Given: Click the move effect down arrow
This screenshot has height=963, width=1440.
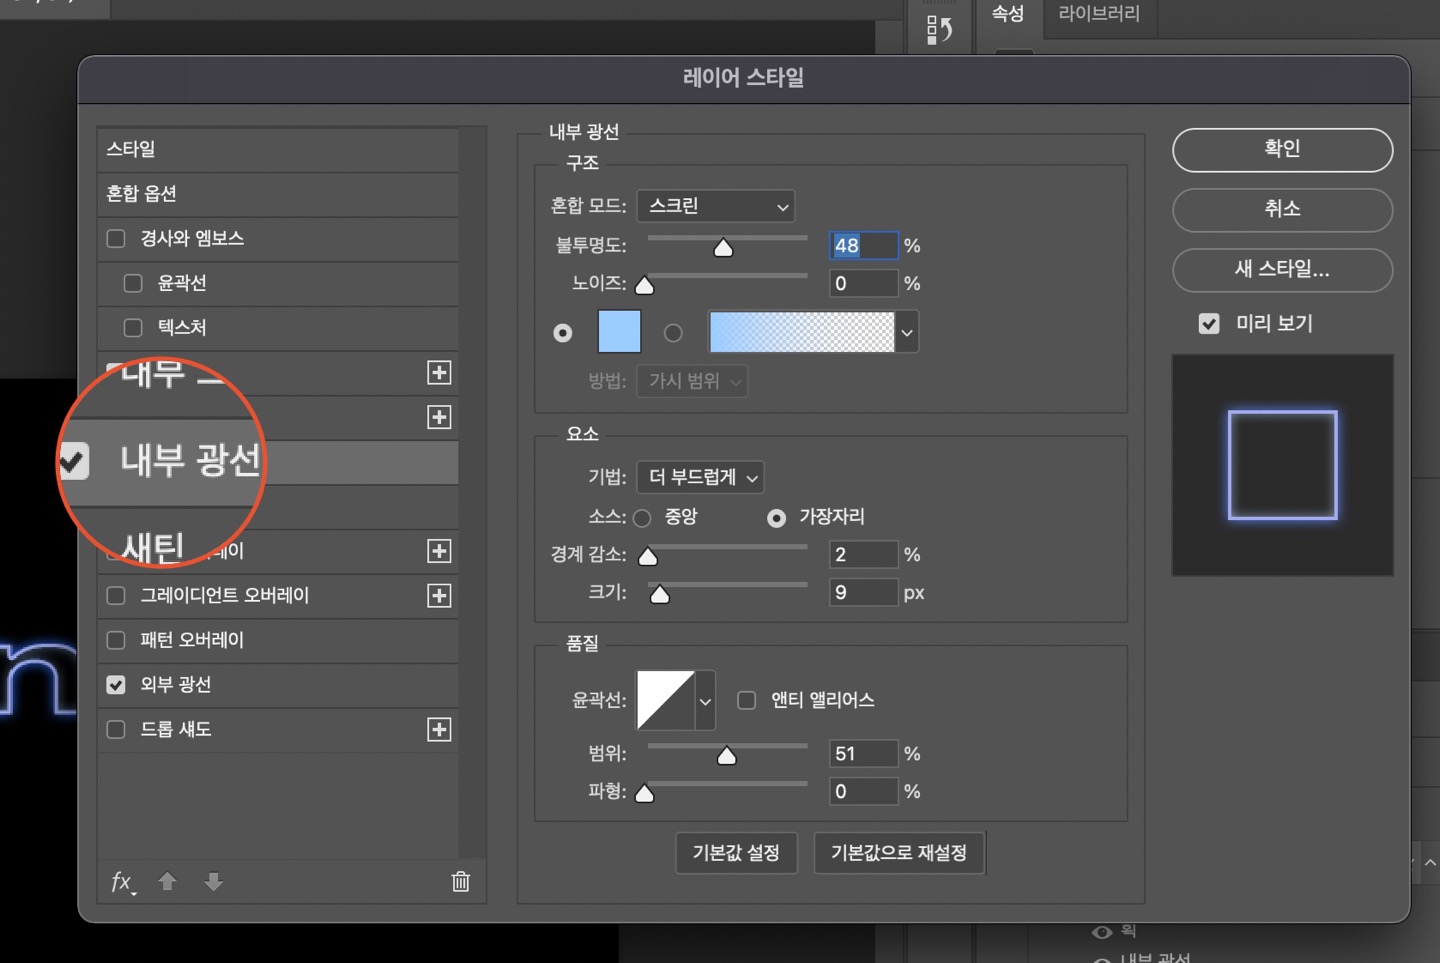Looking at the screenshot, I should (x=213, y=881).
